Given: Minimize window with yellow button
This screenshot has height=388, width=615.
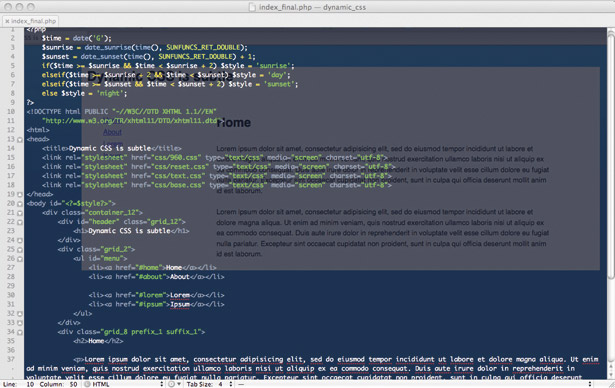Looking at the screenshot, I should coord(19,7).
